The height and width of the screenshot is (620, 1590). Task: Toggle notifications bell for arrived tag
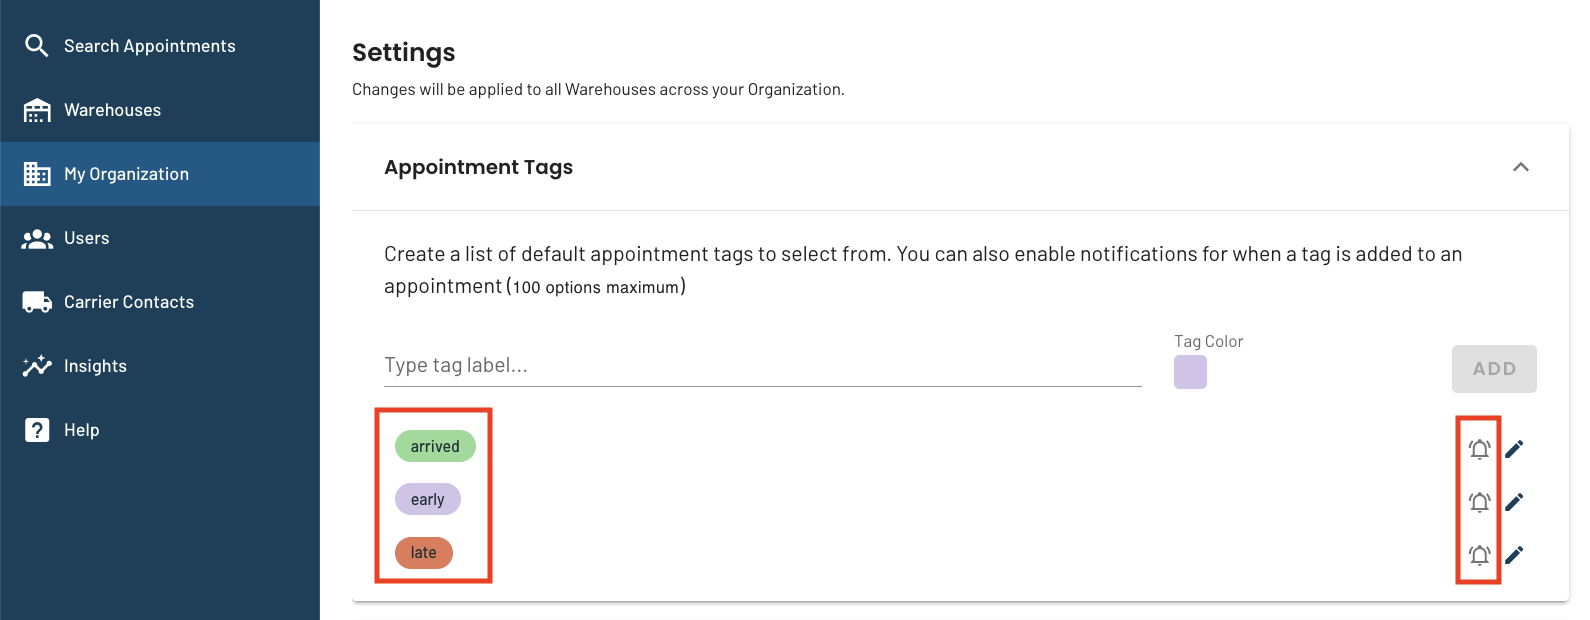coord(1480,449)
